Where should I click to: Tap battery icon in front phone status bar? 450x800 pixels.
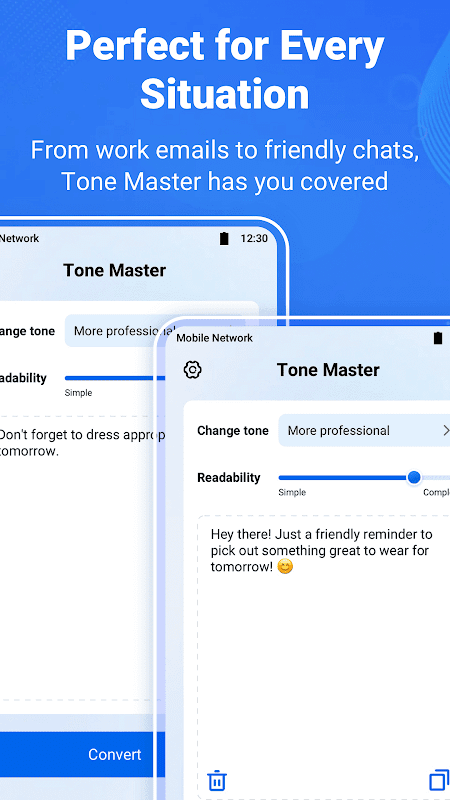(x=438, y=338)
